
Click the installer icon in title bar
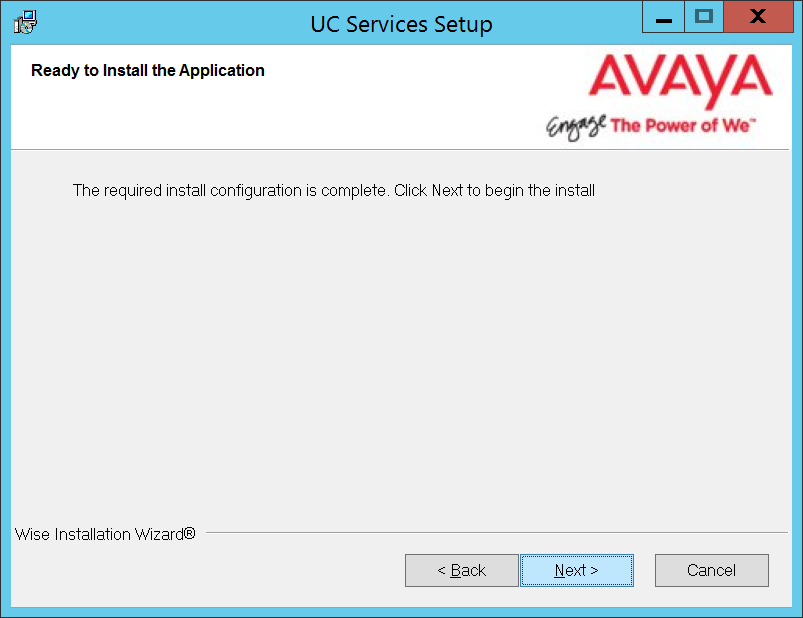tap(25, 22)
